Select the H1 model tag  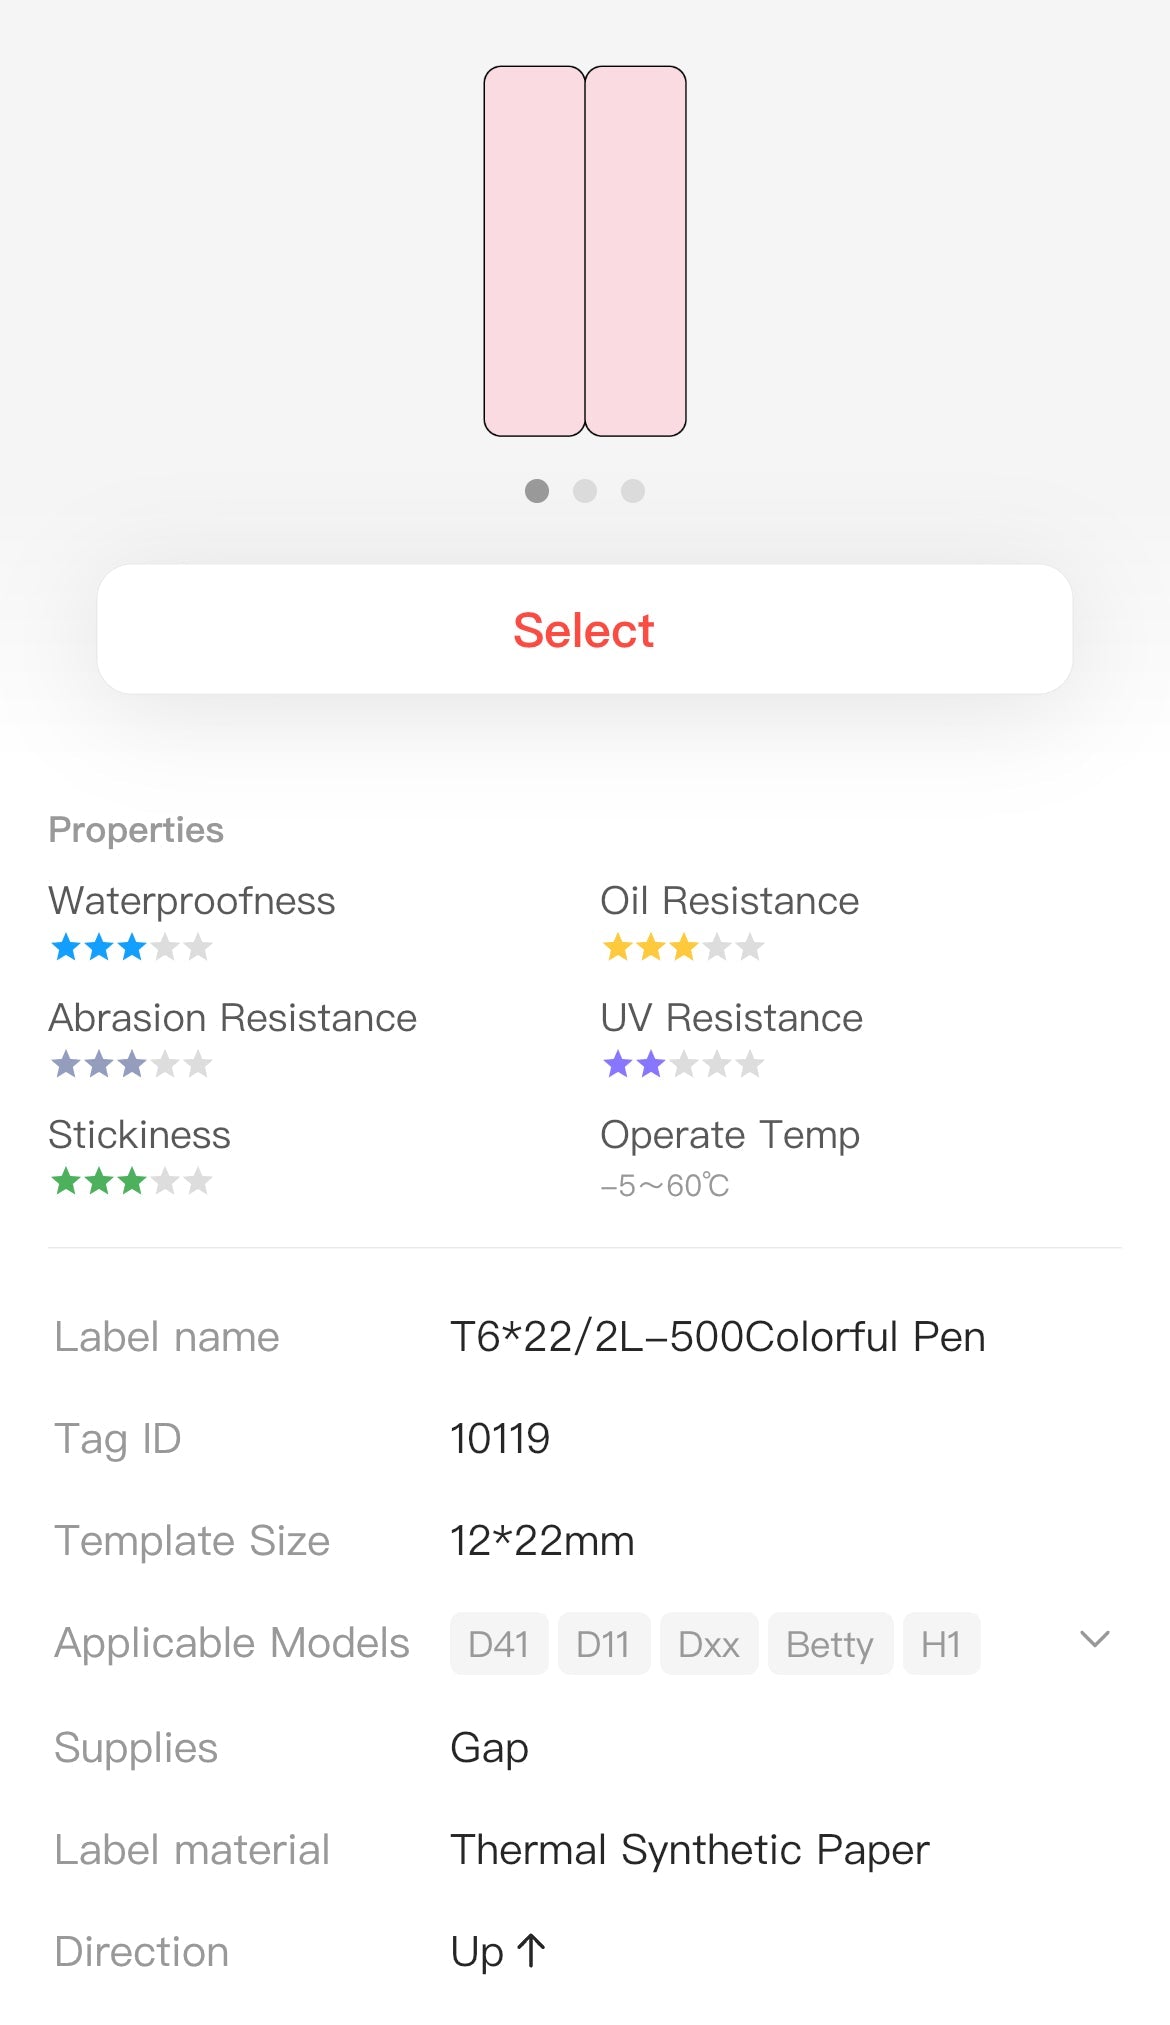[x=941, y=1644]
